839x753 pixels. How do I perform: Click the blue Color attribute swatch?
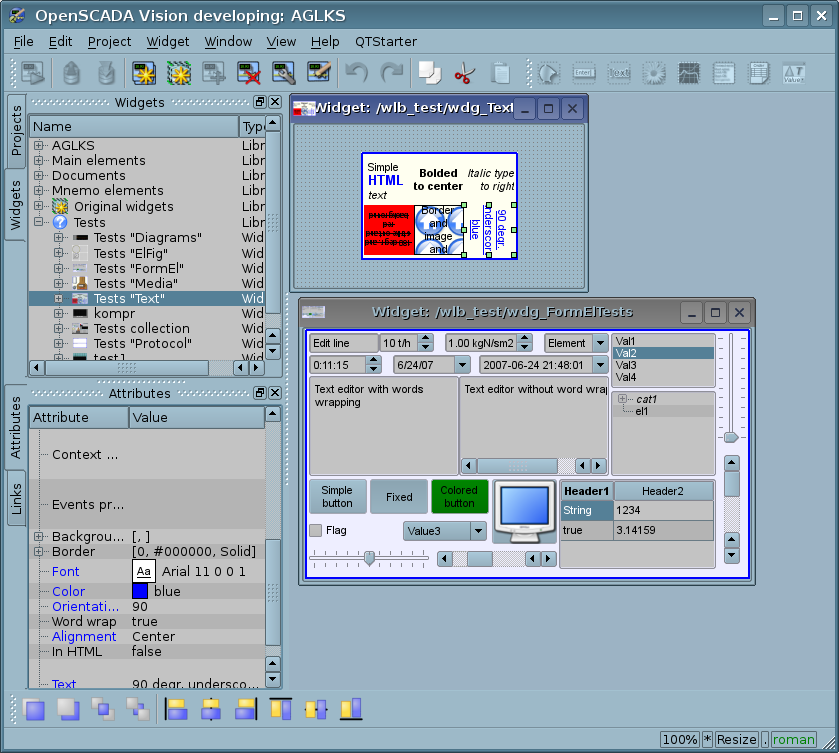tap(140, 591)
